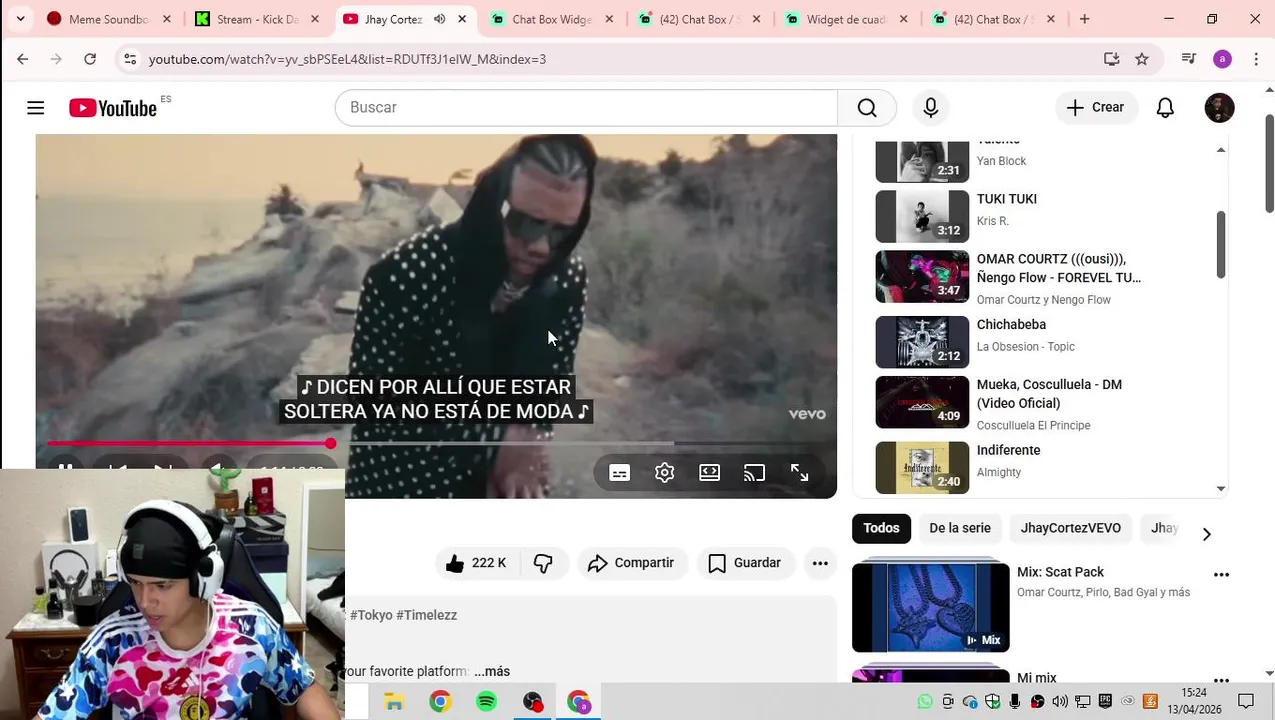Expand the description with ...más

492,671
